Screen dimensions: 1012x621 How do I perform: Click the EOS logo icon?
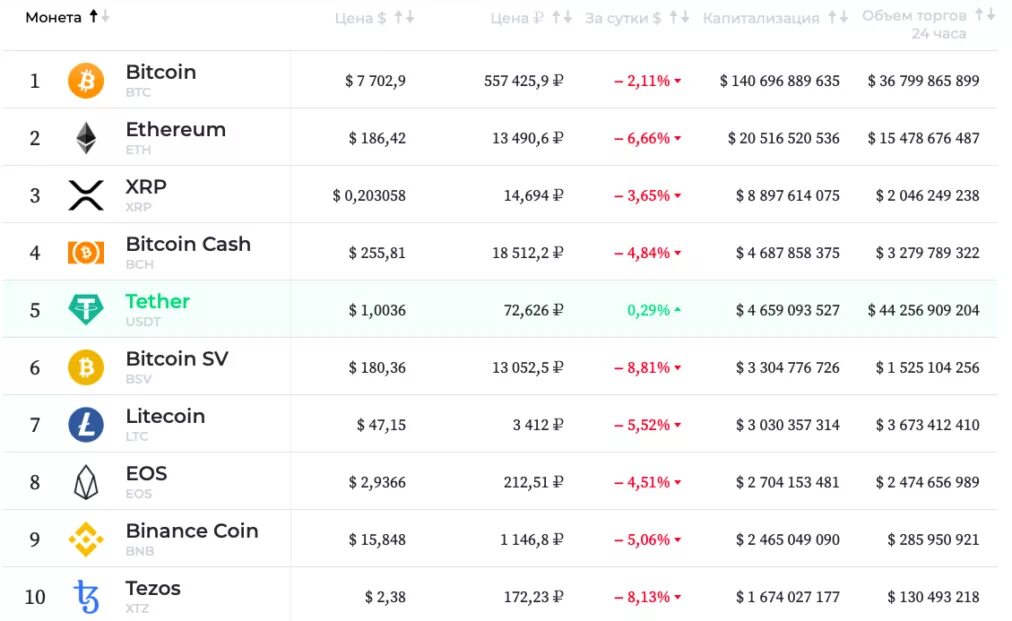(86, 483)
